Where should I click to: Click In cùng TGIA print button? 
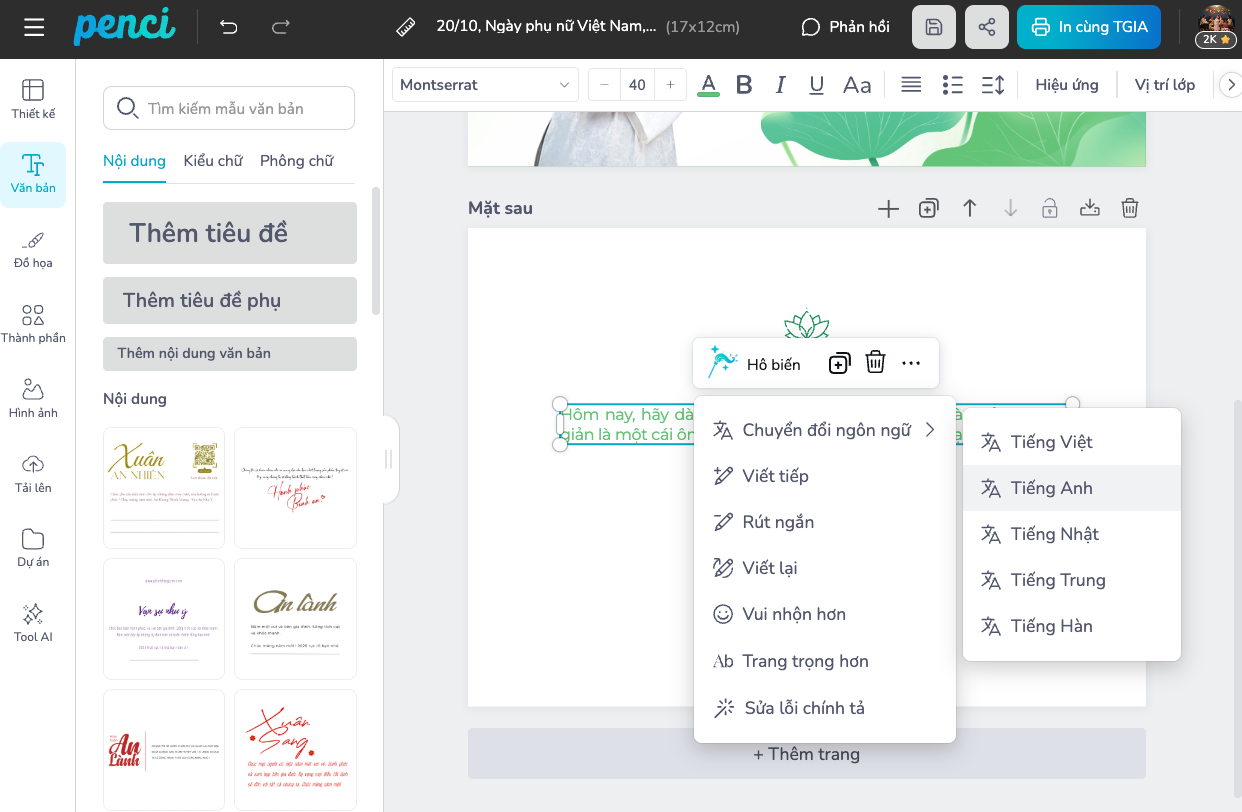tap(1089, 27)
